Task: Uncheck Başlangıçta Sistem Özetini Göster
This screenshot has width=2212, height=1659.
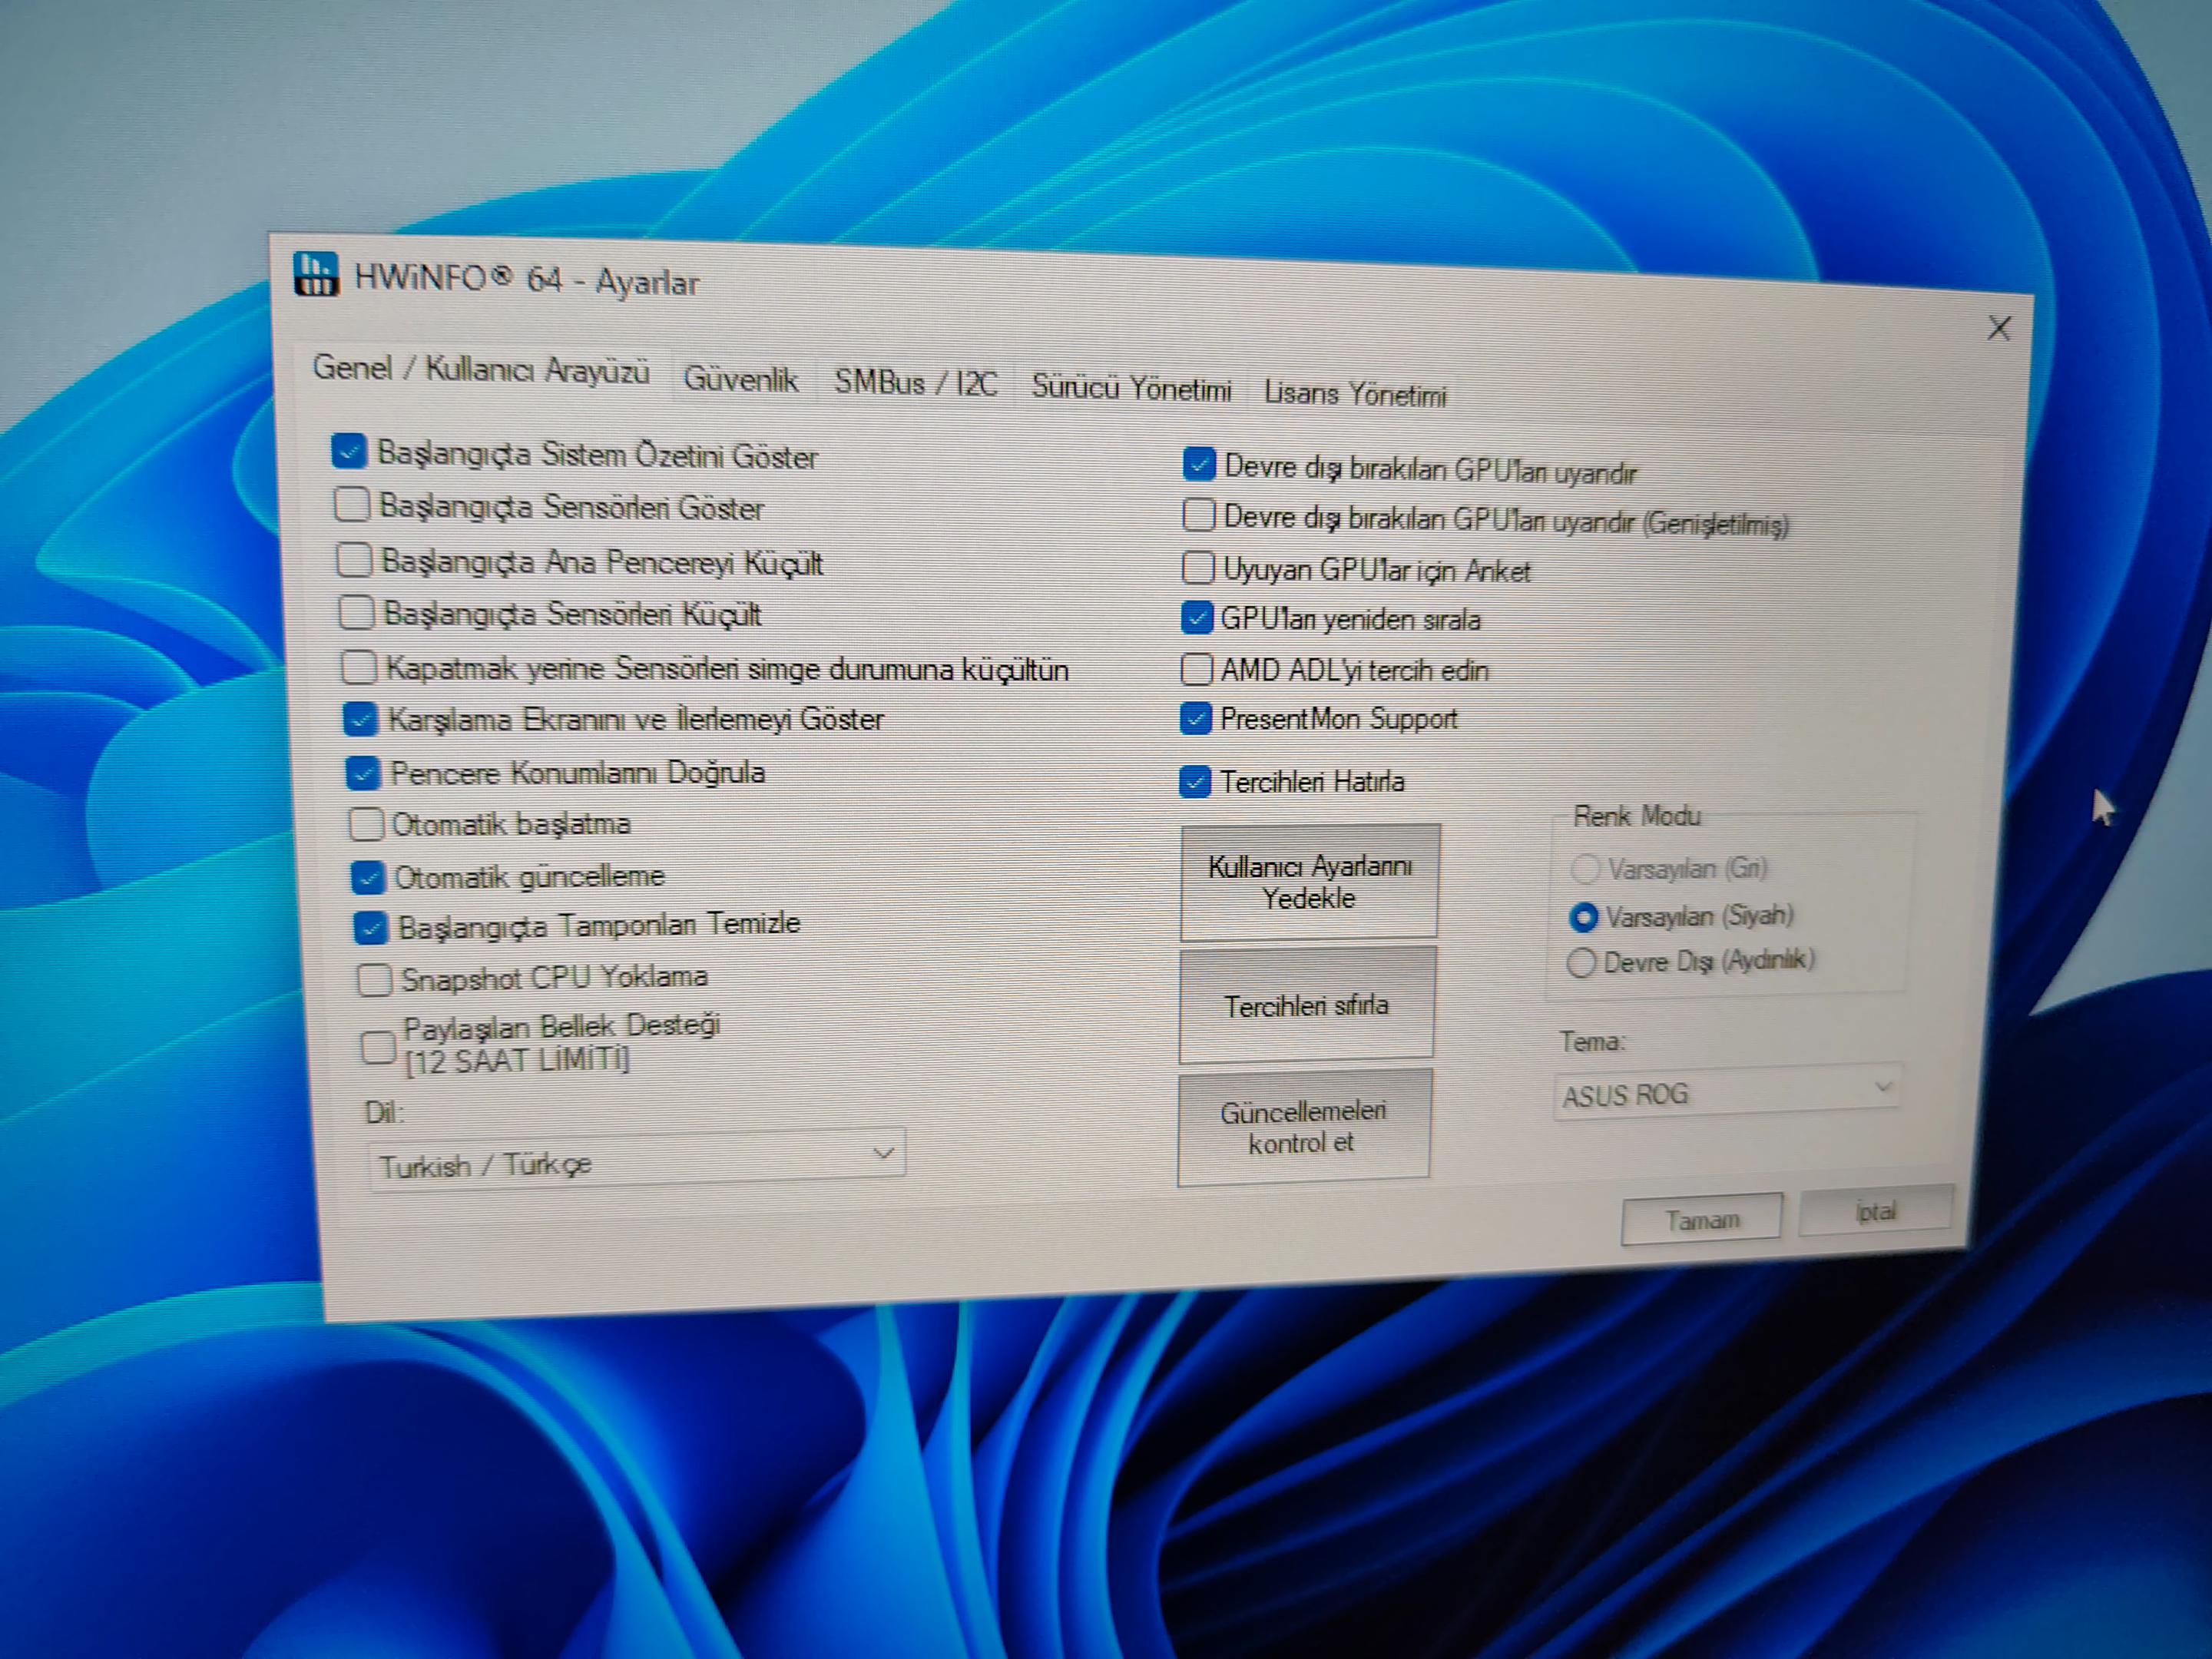Action: coord(349,451)
